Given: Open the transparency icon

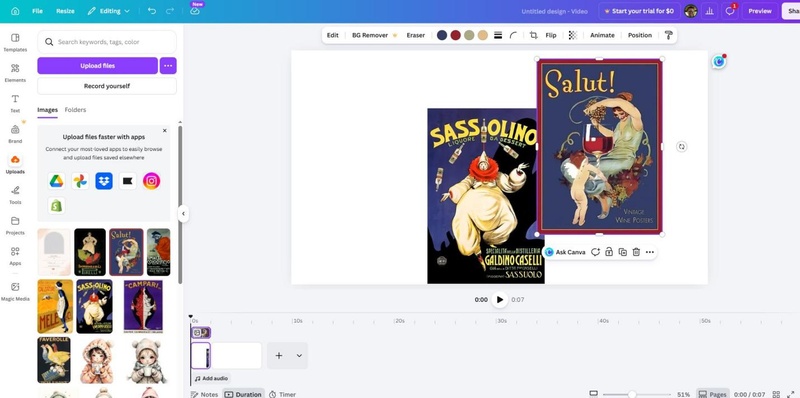Looking at the screenshot, I should tap(573, 35).
